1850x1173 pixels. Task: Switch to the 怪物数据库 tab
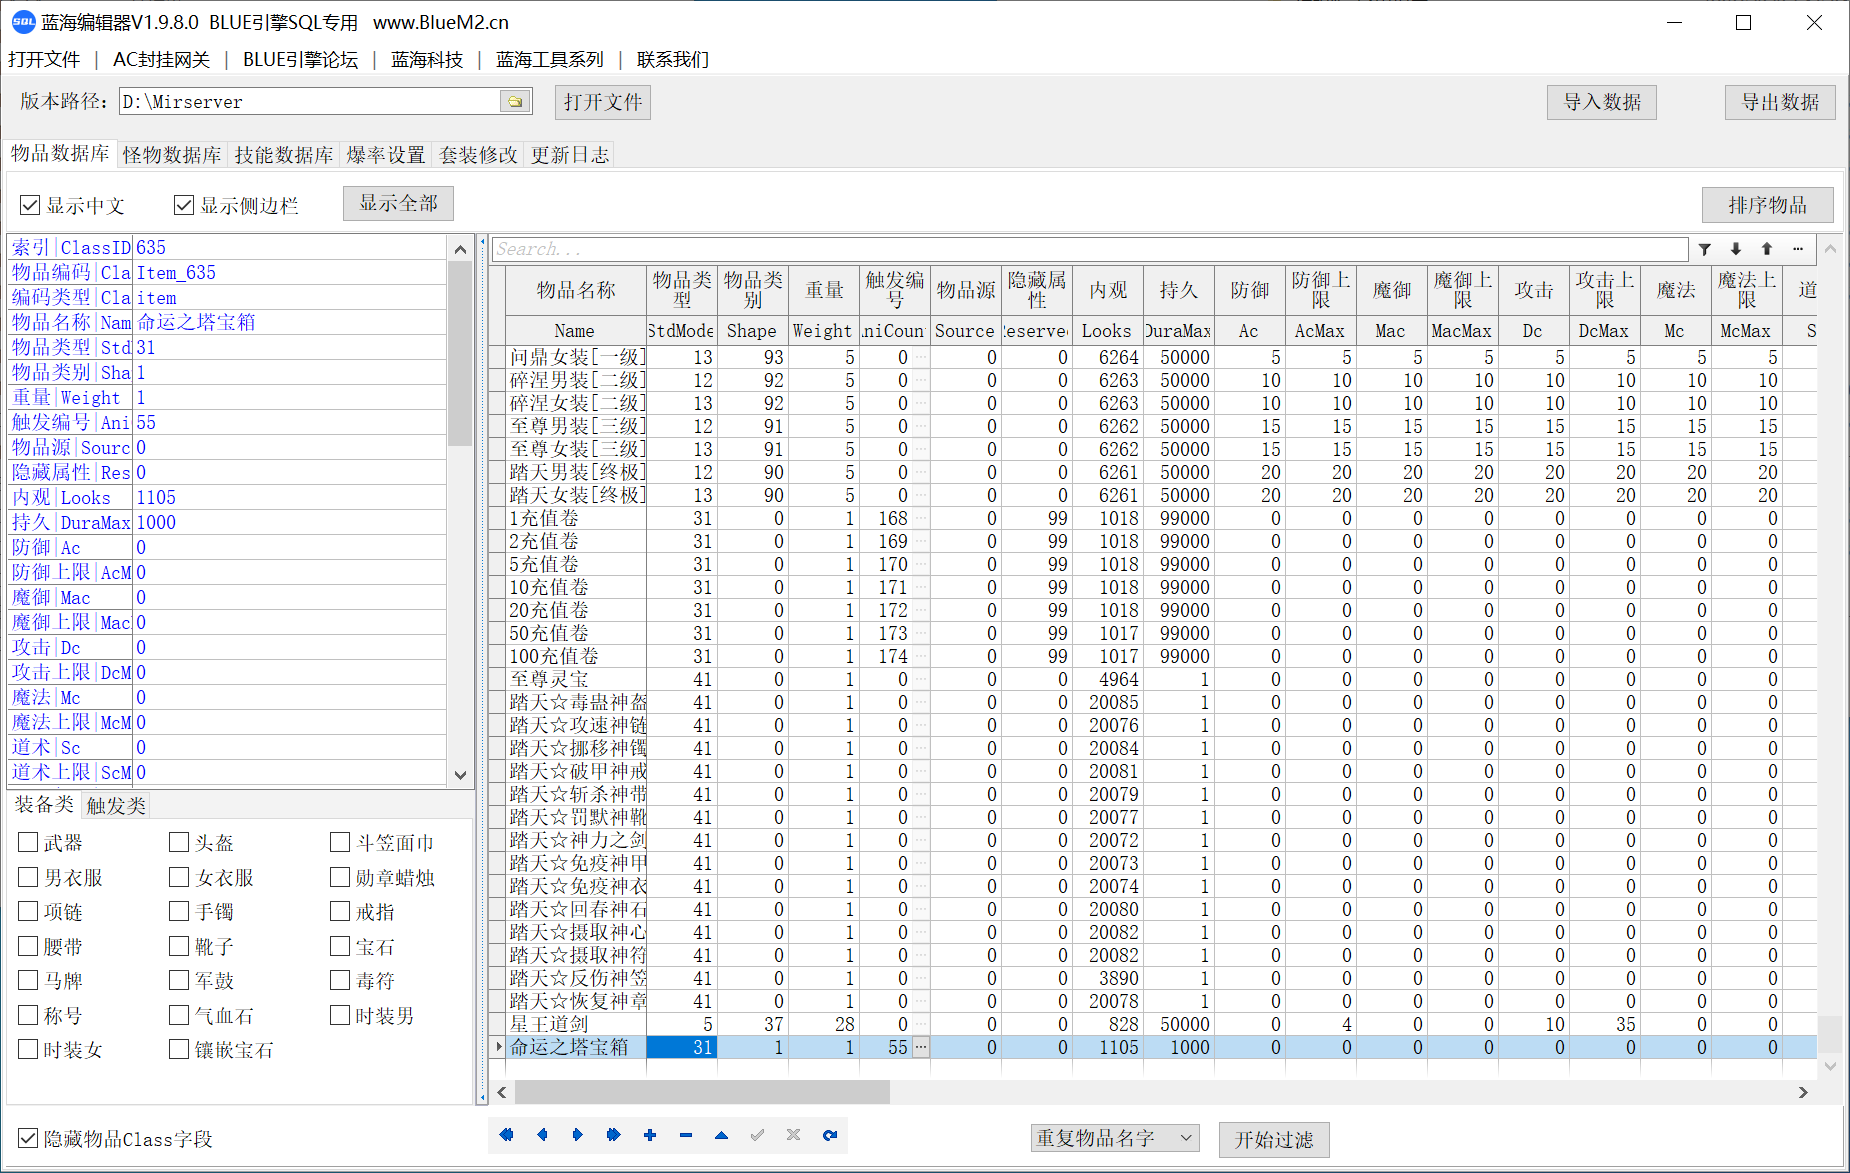[x=172, y=155]
